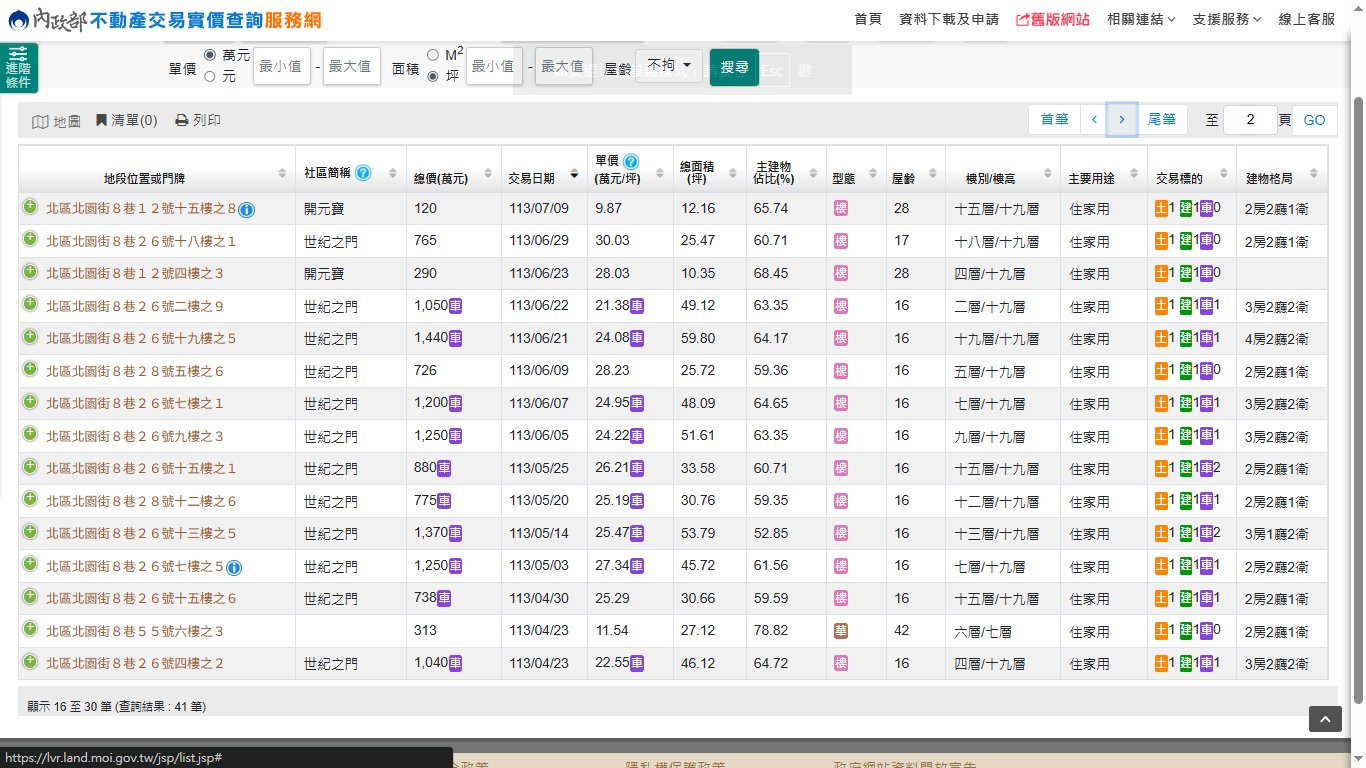Go to 線上客服 in navigation
This screenshot has width=1366, height=768.
pyautogui.click(x=1306, y=19)
